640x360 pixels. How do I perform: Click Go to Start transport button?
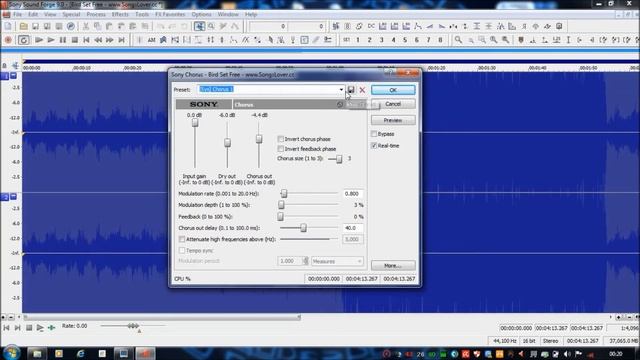(86, 40)
